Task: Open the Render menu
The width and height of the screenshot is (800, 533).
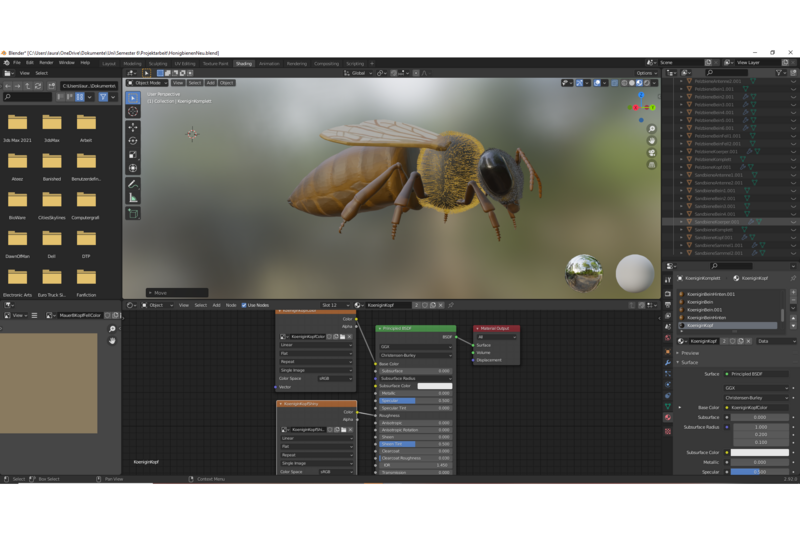Action: pyautogui.click(x=46, y=62)
